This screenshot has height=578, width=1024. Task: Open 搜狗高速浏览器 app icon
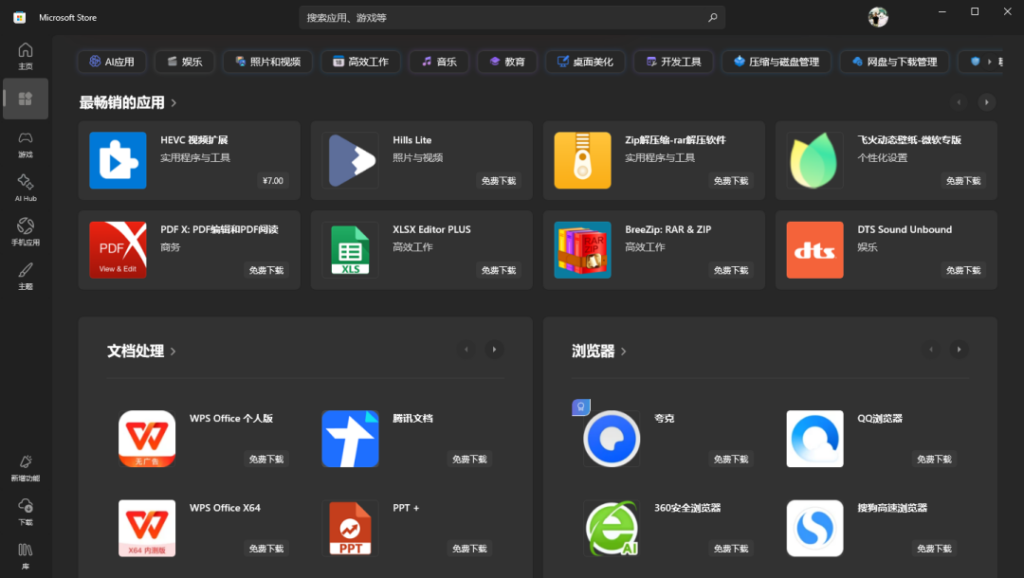tap(814, 528)
